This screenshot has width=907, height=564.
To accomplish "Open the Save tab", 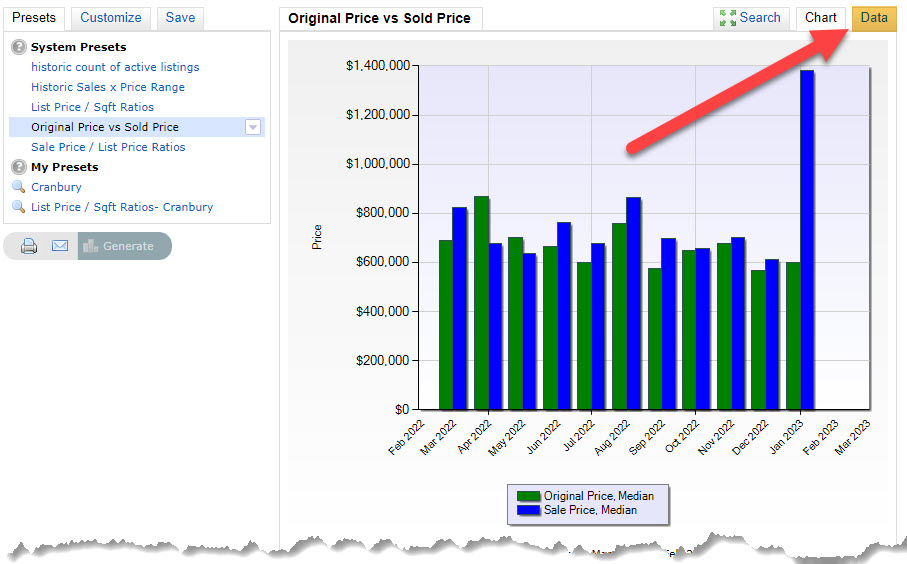I will click(x=180, y=18).
